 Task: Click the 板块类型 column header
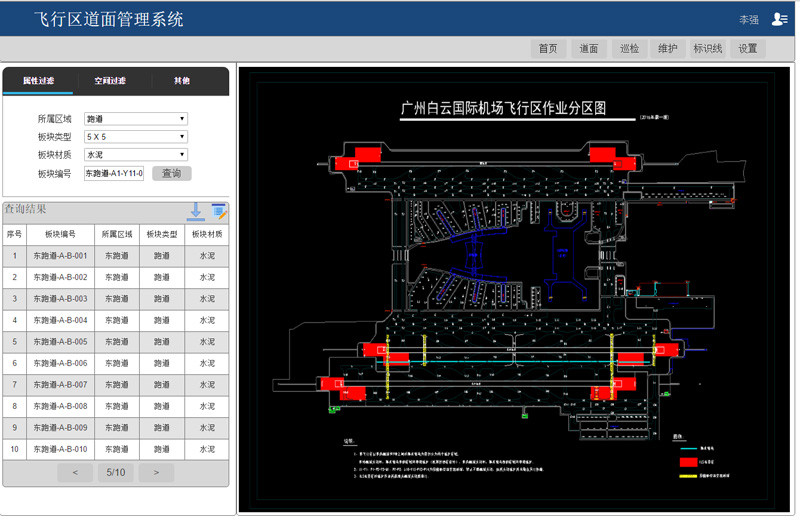click(x=162, y=234)
